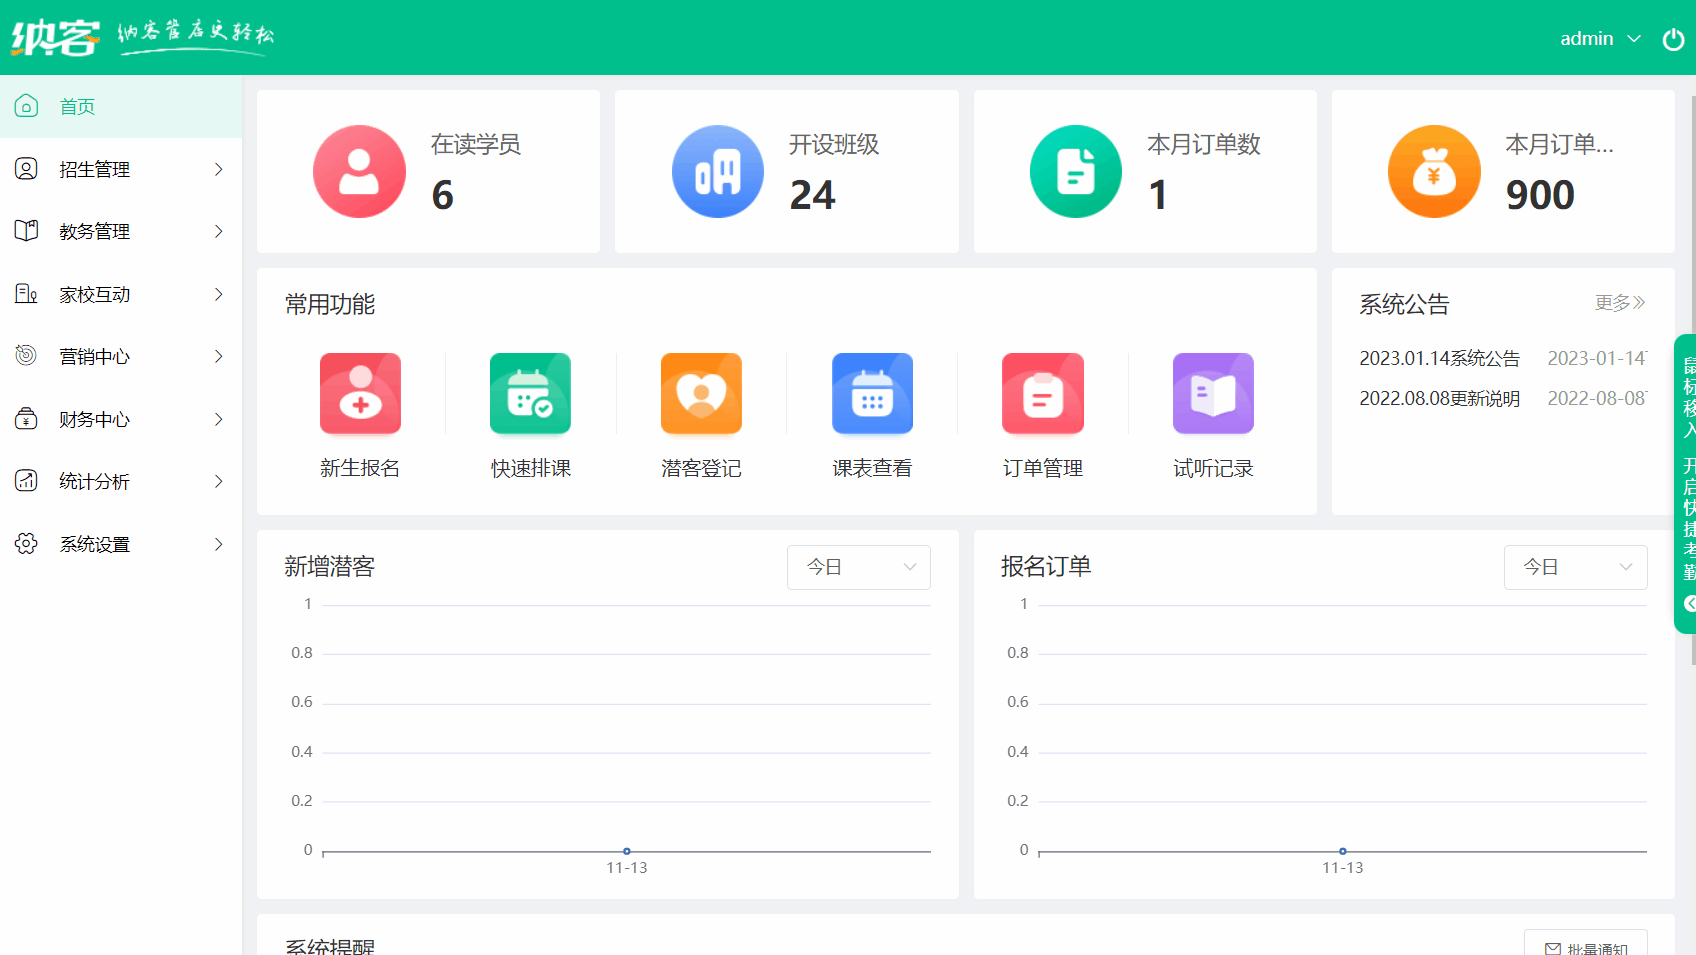Open the 今日 dropdown for 新增潜客 chart
Screen dimensions: 1696x955
tap(858, 567)
